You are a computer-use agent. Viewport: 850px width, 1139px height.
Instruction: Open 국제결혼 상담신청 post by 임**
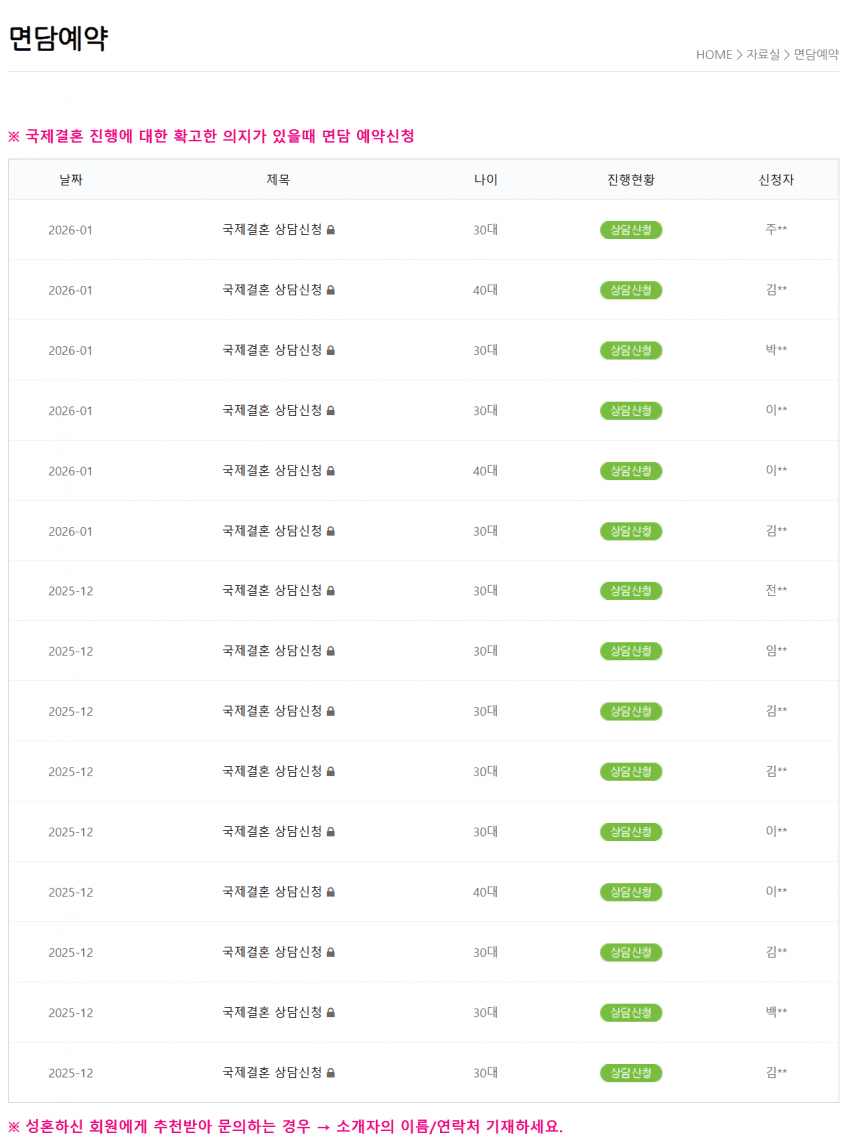pos(272,651)
